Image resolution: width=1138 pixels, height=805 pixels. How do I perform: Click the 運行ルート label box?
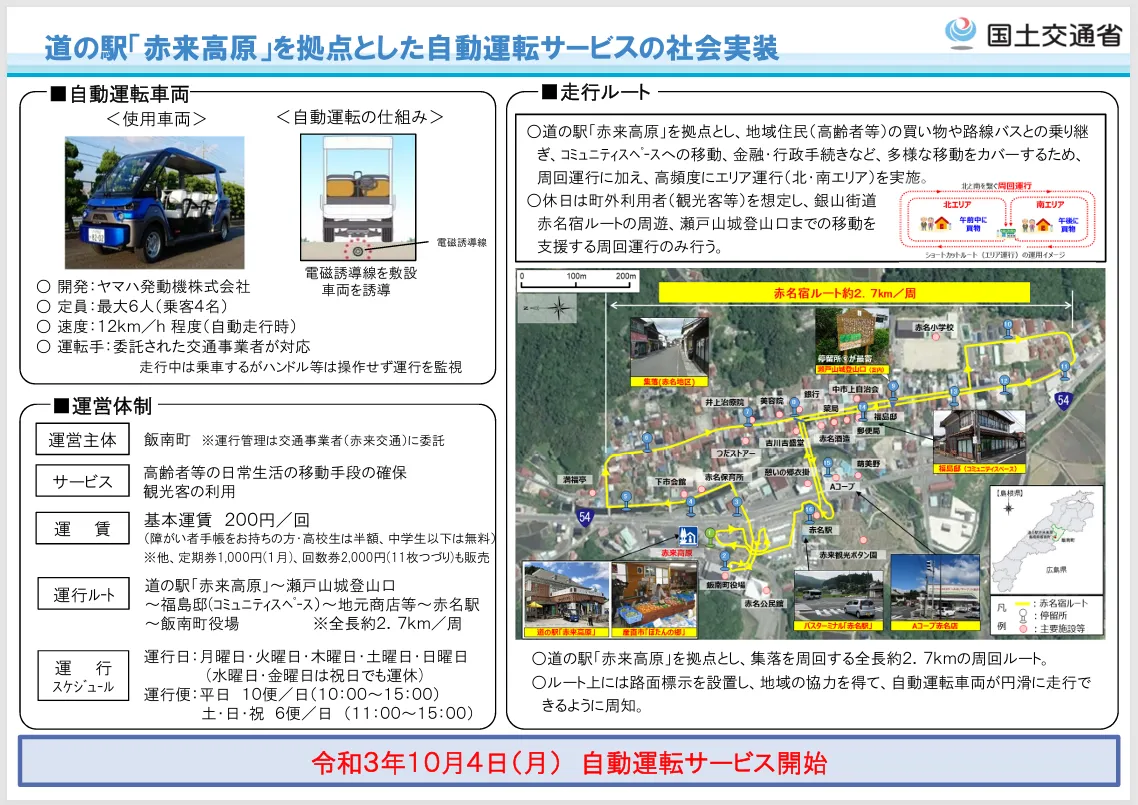point(83,594)
